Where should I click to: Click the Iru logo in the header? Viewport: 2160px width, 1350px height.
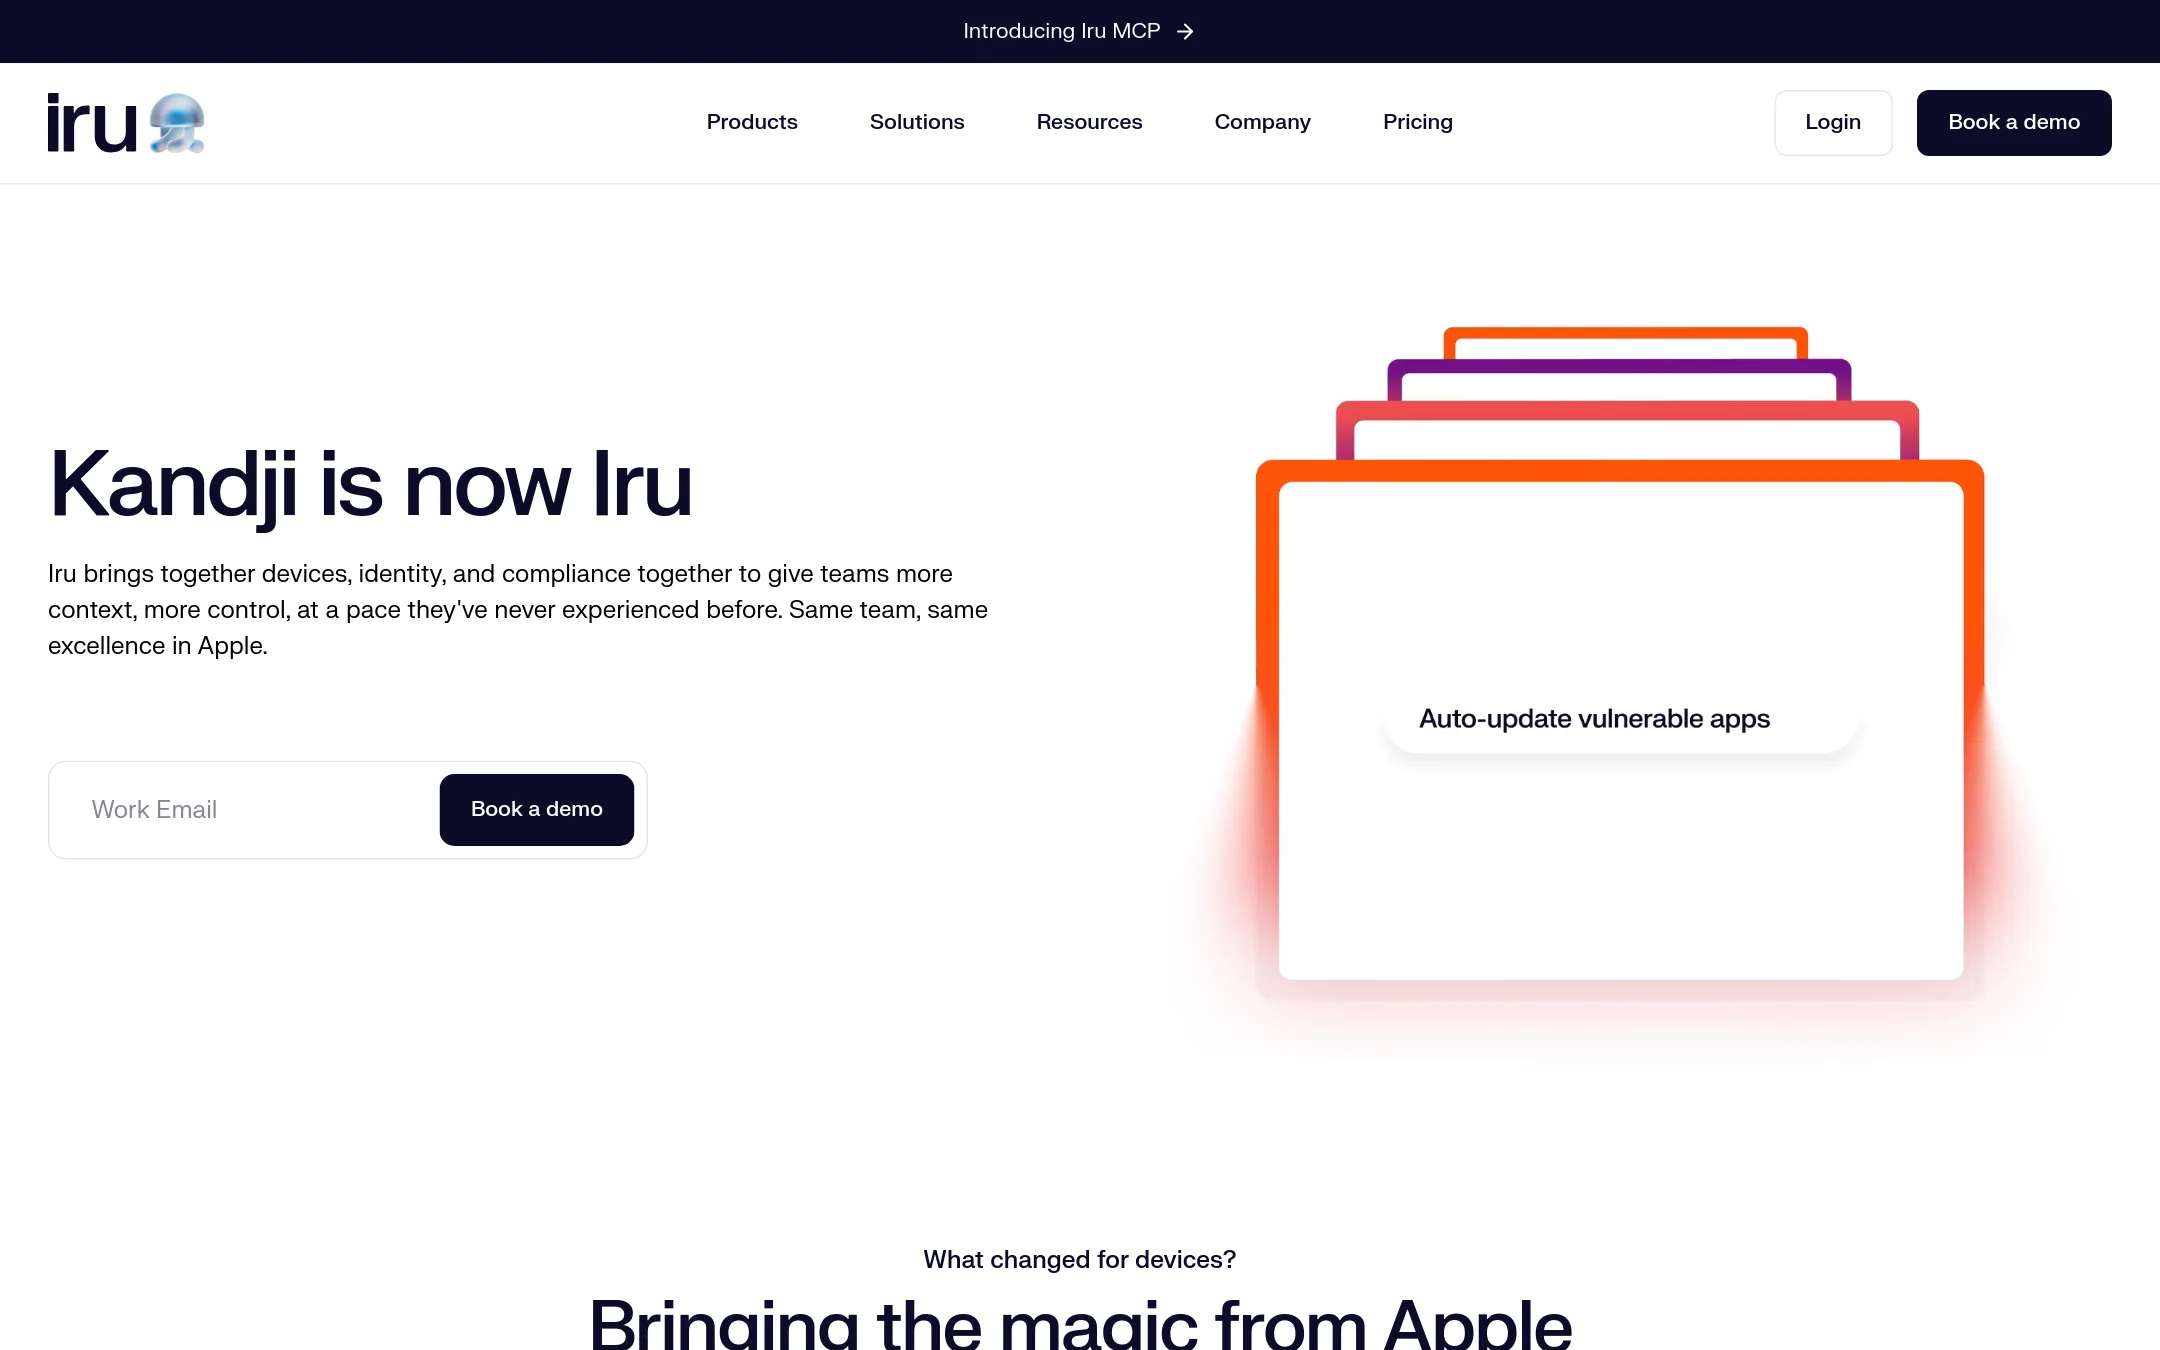[x=126, y=123]
